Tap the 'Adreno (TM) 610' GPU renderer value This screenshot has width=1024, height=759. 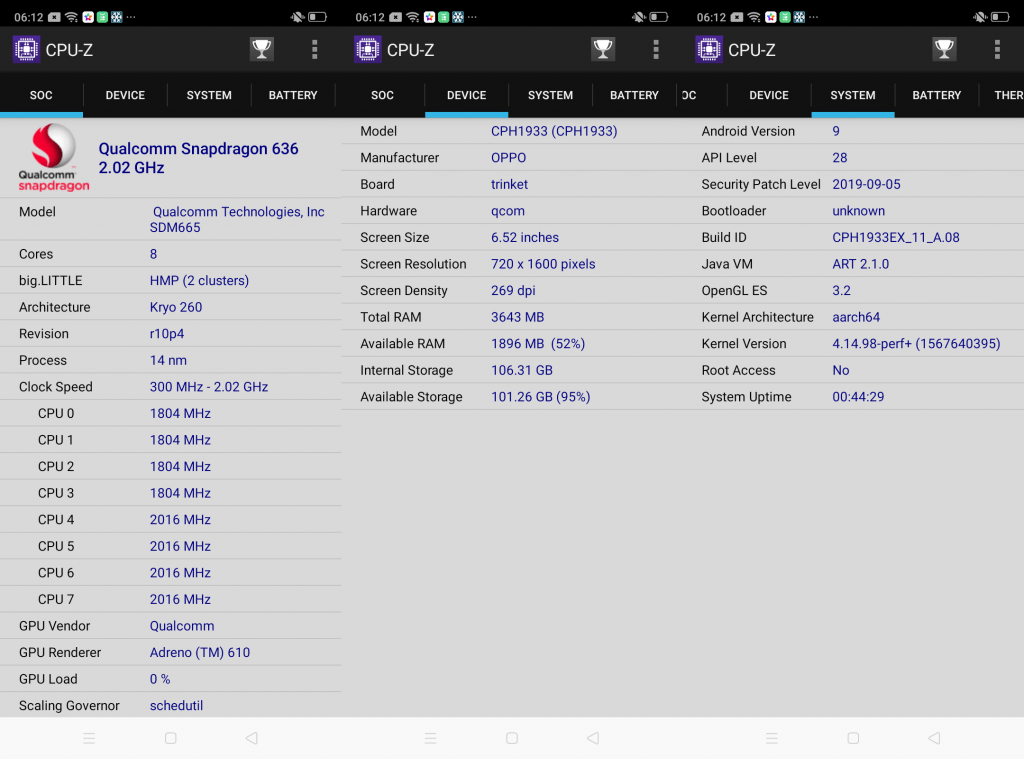(x=200, y=653)
